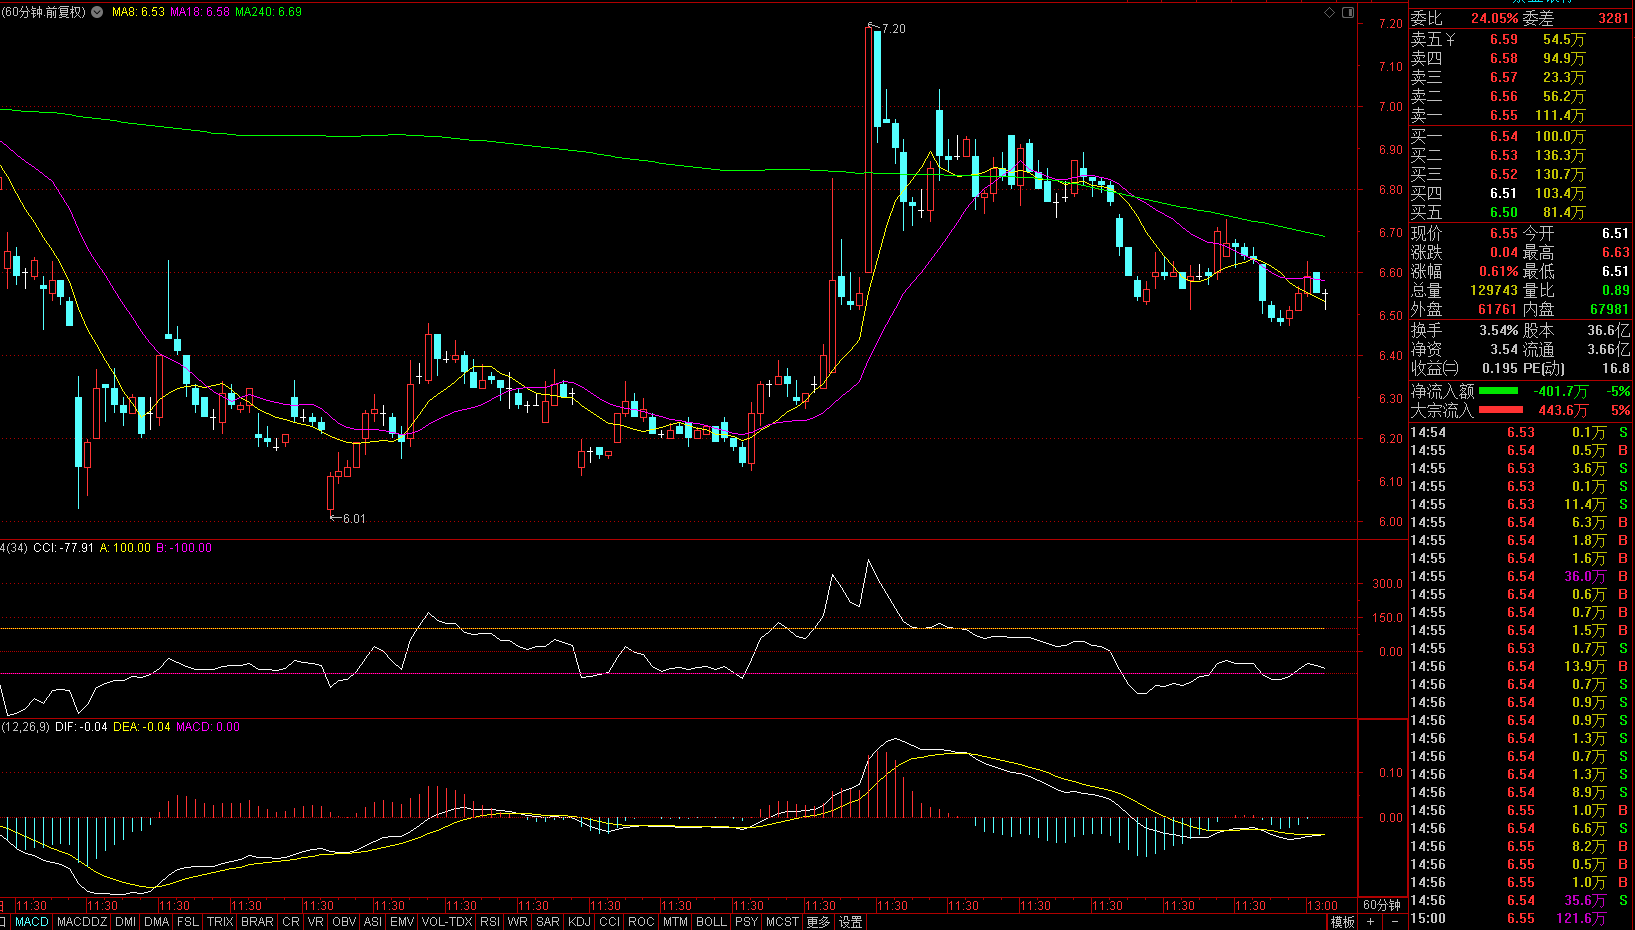Select the SAR indicator tab
This screenshot has width=1635, height=930.
pyautogui.click(x=547, y=922)
